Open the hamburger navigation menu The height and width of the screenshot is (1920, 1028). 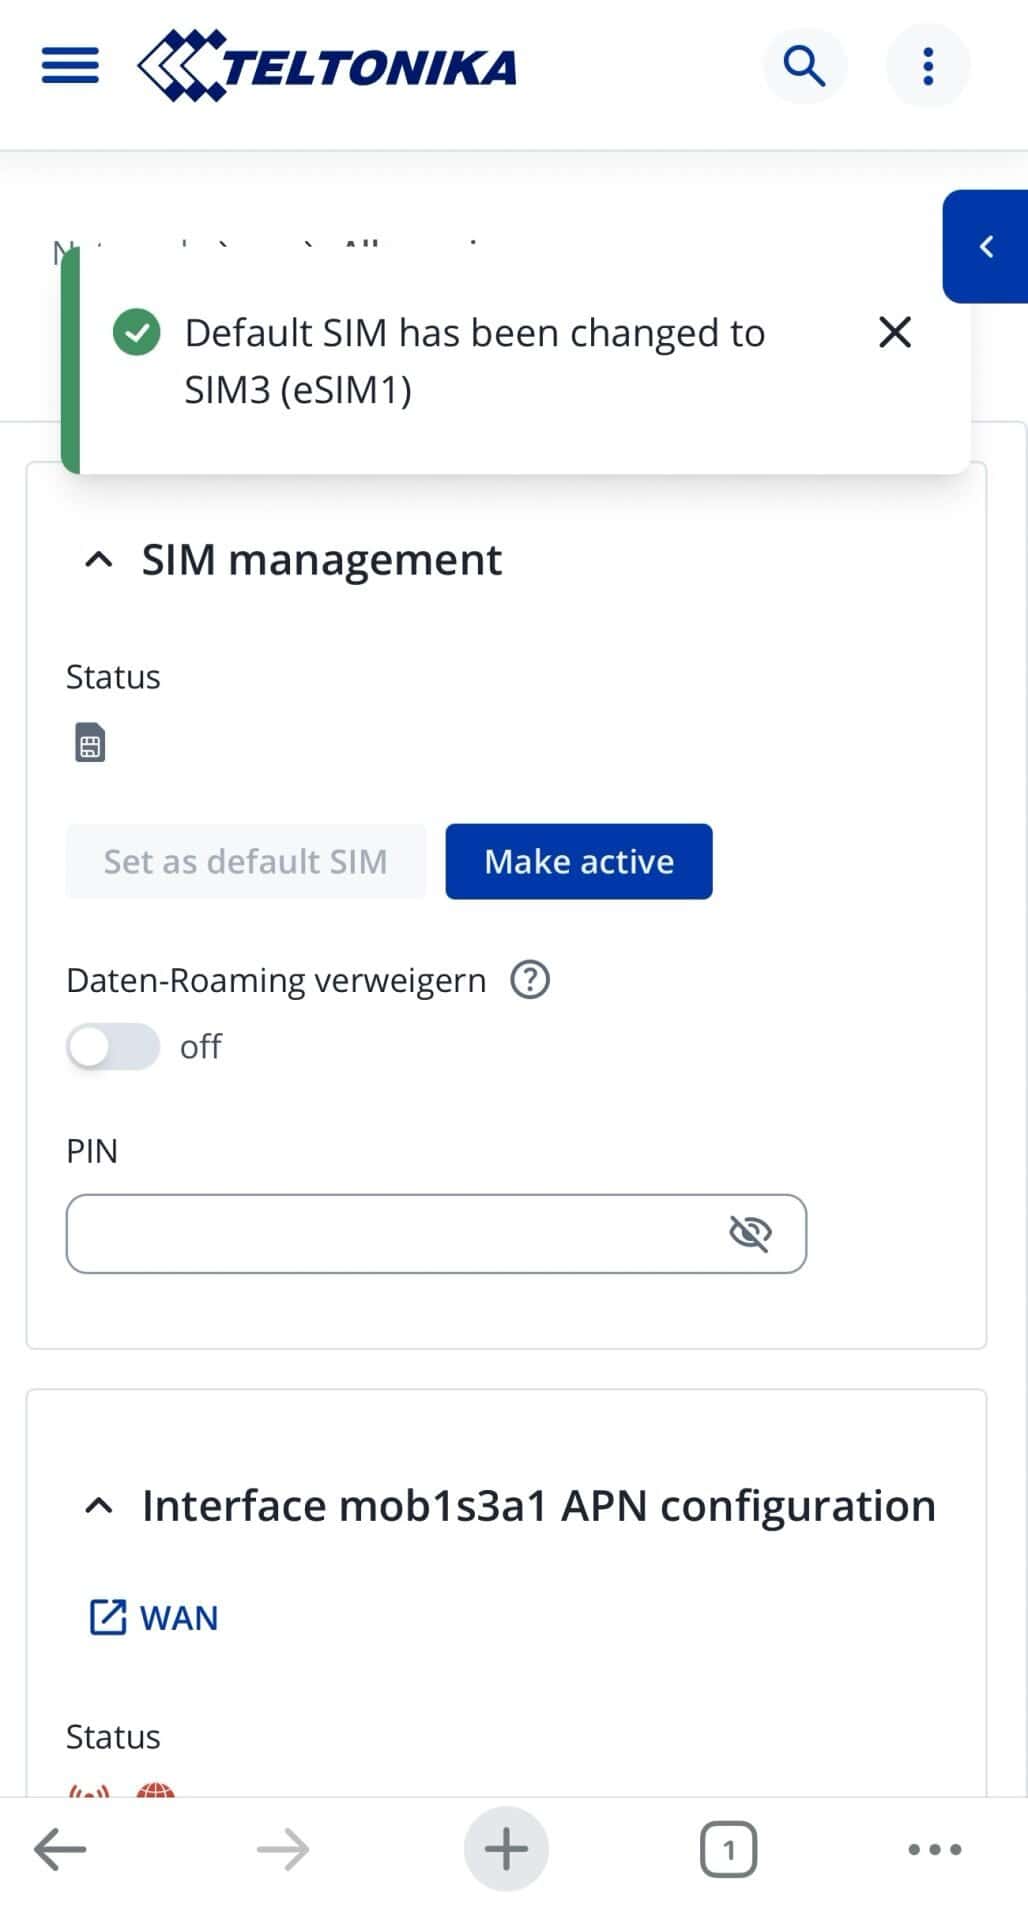68,65
